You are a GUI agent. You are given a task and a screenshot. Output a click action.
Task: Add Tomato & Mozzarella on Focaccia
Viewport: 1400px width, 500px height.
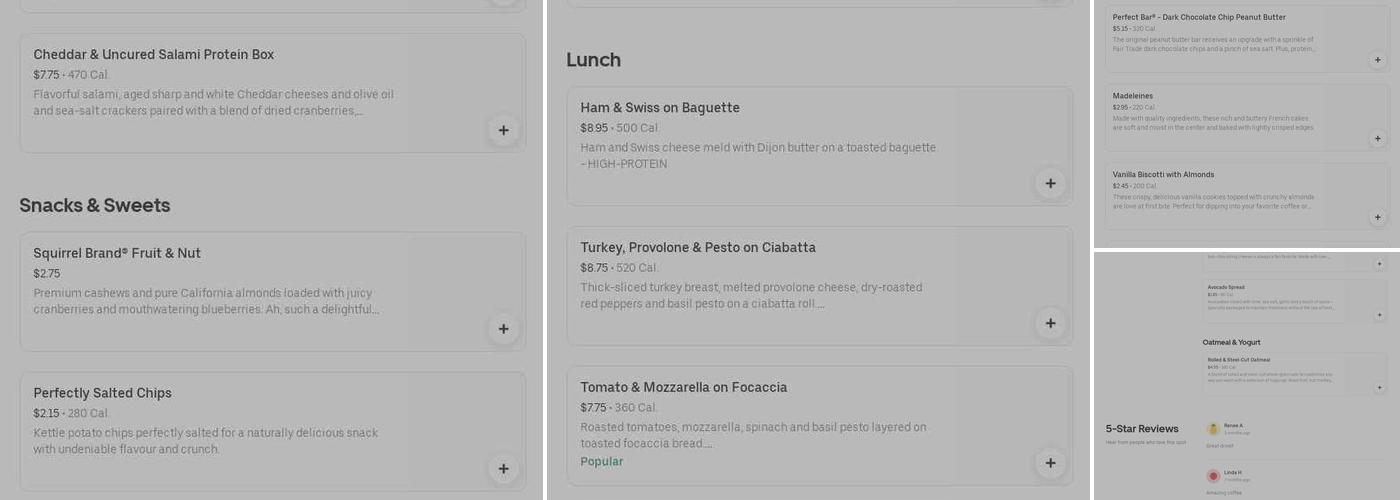point(1050,463)
